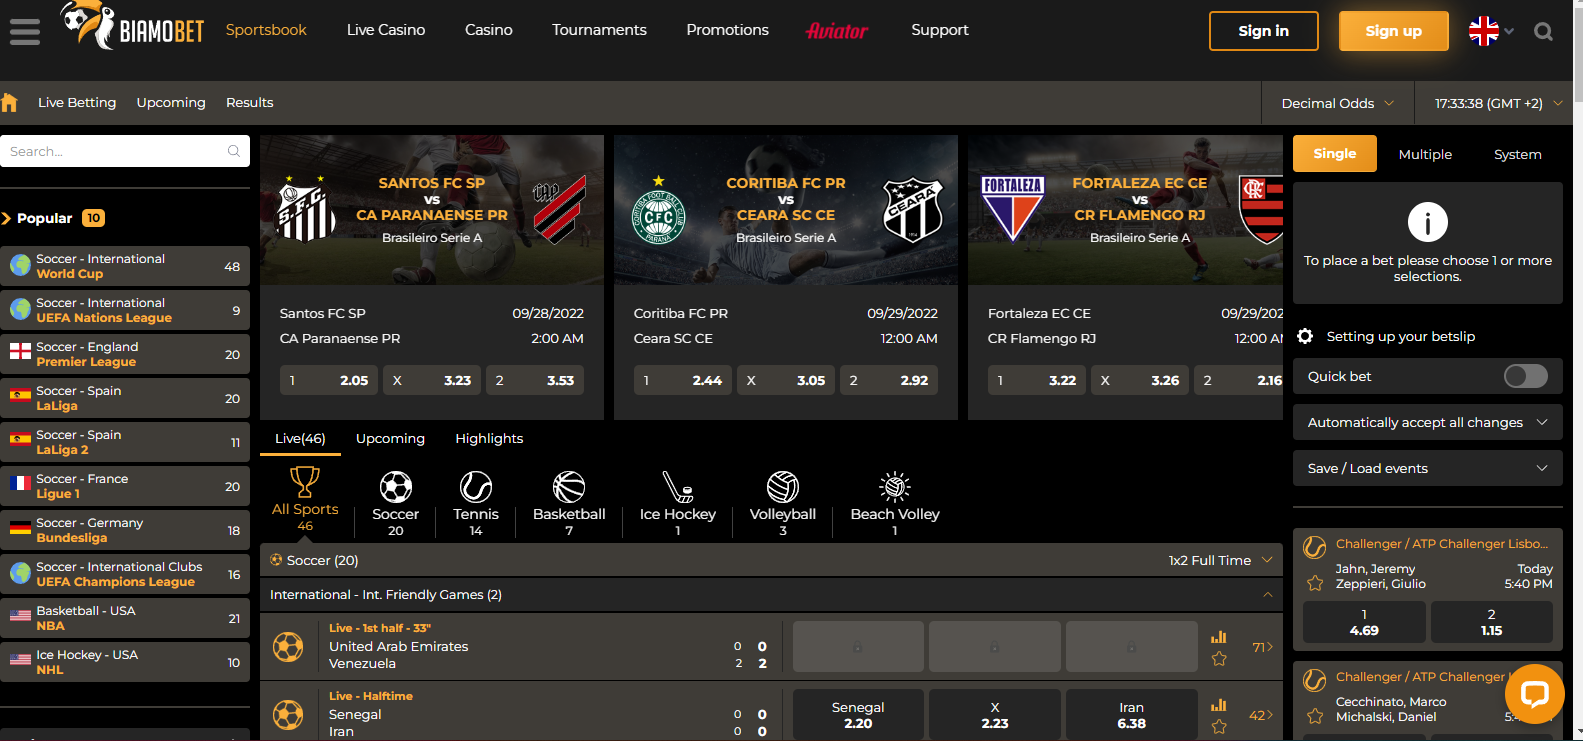Viewport: 1583px width, 741px height.
Task: Pick Jahn, Jeremy at 4.69
Action: click(x=1364, y=622)
